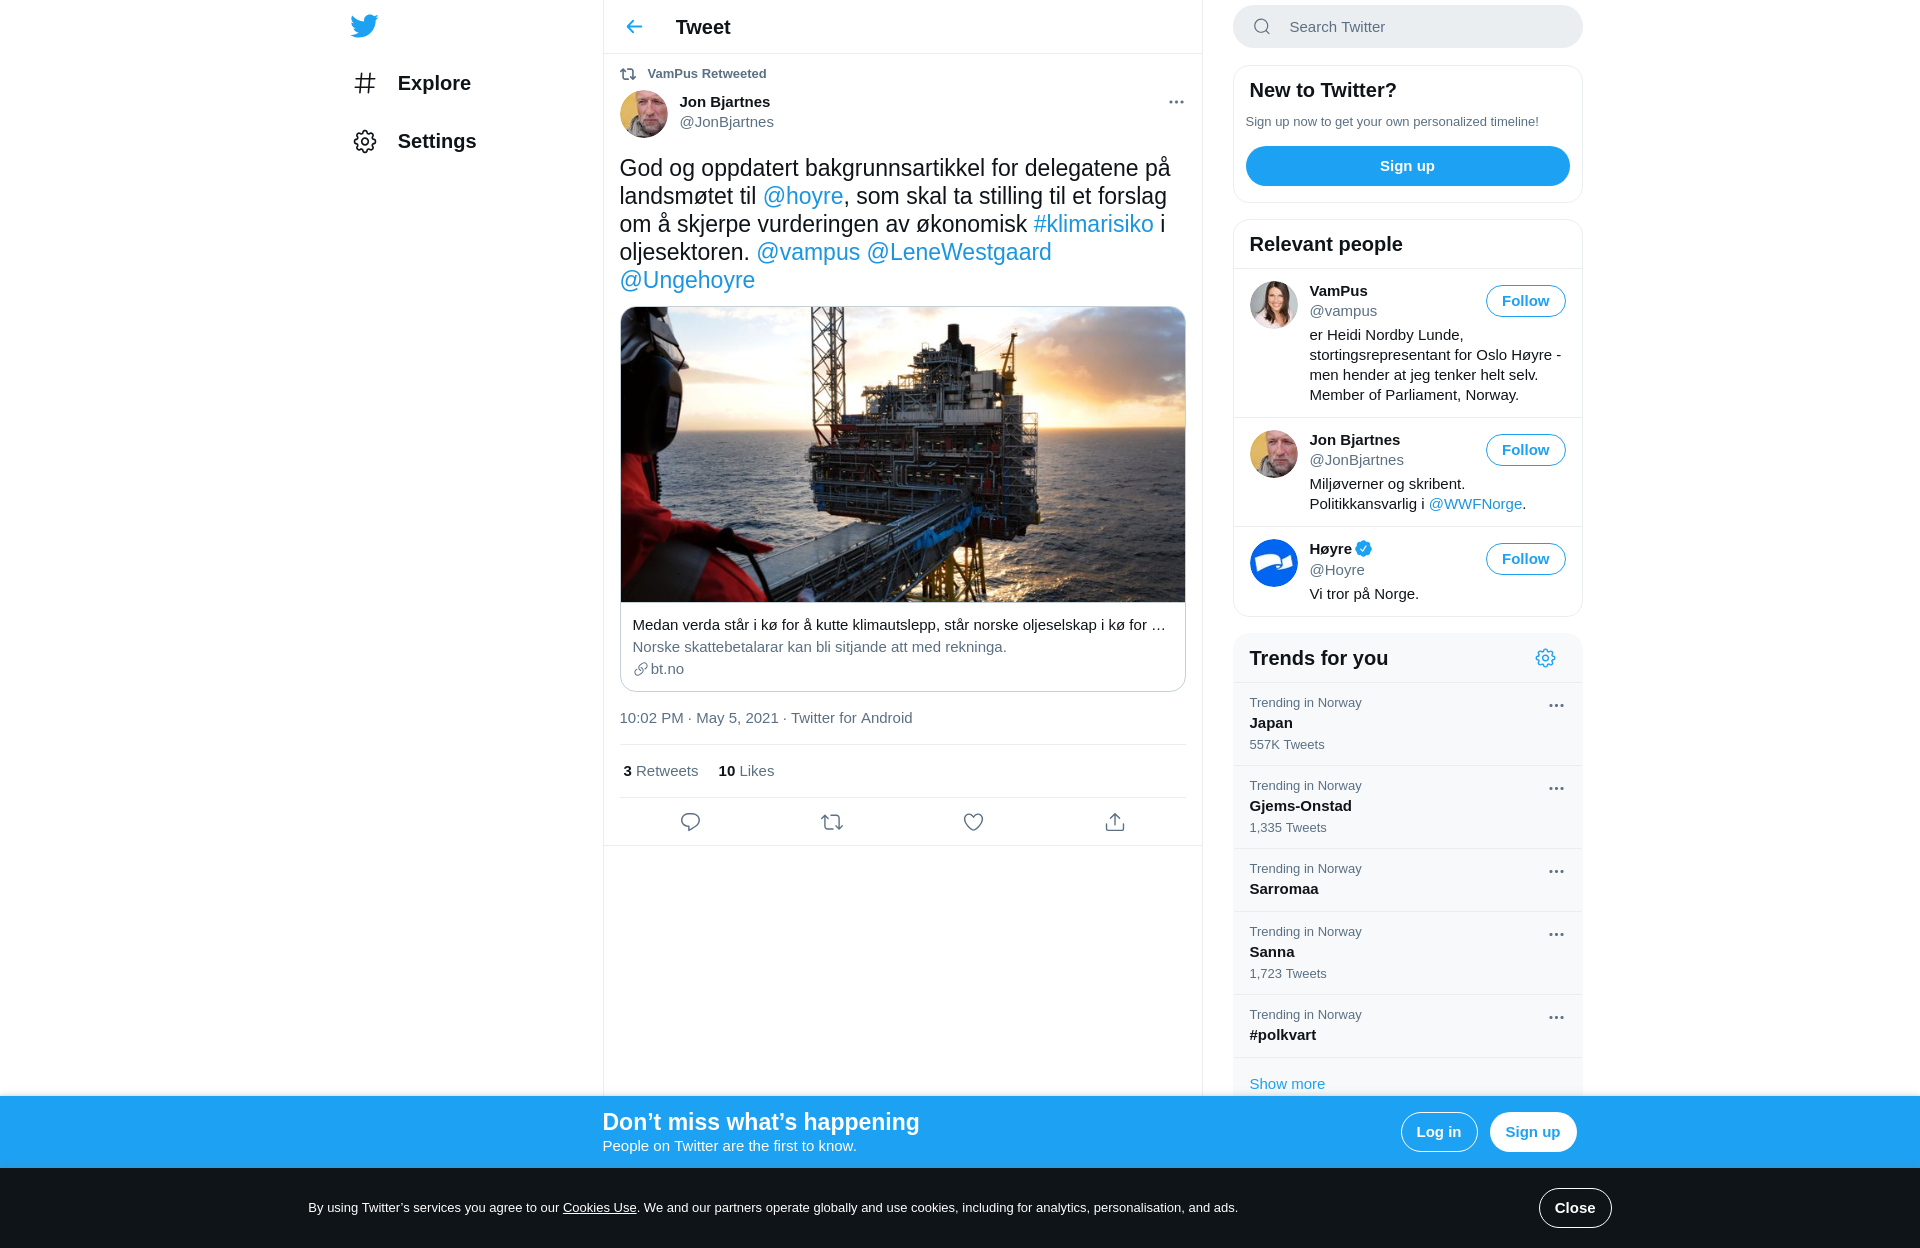Screen dimensions: 1920x1248
Task: Follow Høyre
Action: pos(1525,559)
